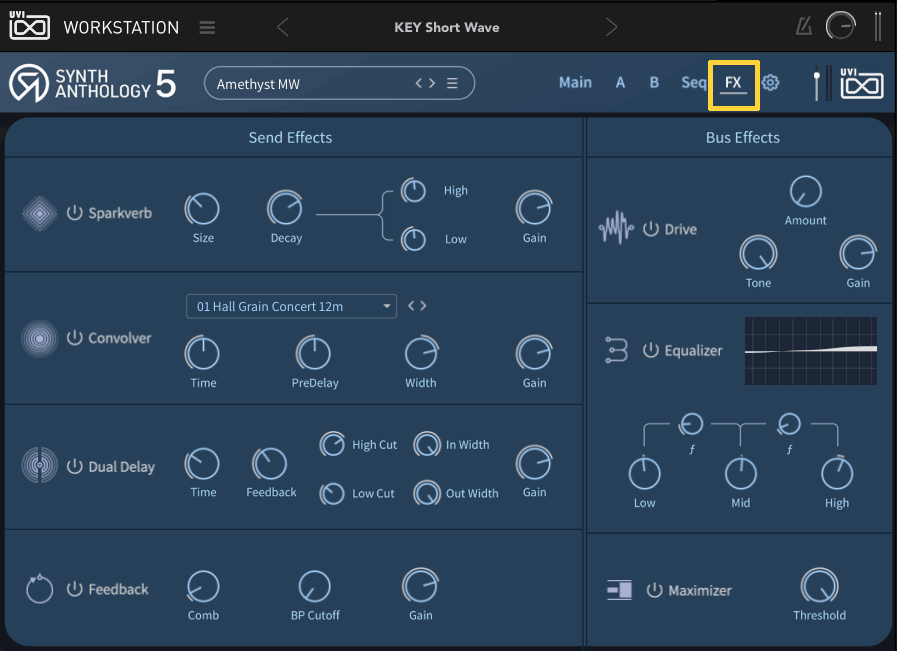The height and width of the screenshot is (651, 897).
Task: Click the Convolver impulse previous/next arrows
Action: (417, 306)
